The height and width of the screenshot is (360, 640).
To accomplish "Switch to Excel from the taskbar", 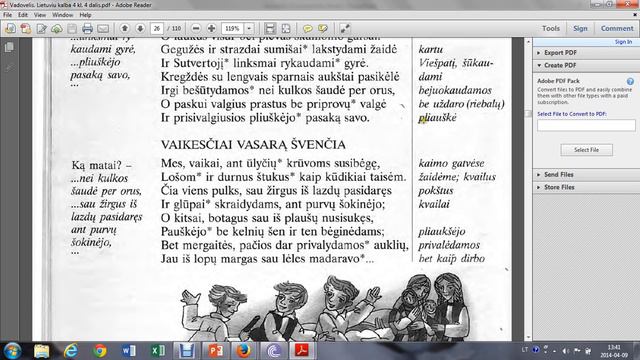I will click(158, 351).
